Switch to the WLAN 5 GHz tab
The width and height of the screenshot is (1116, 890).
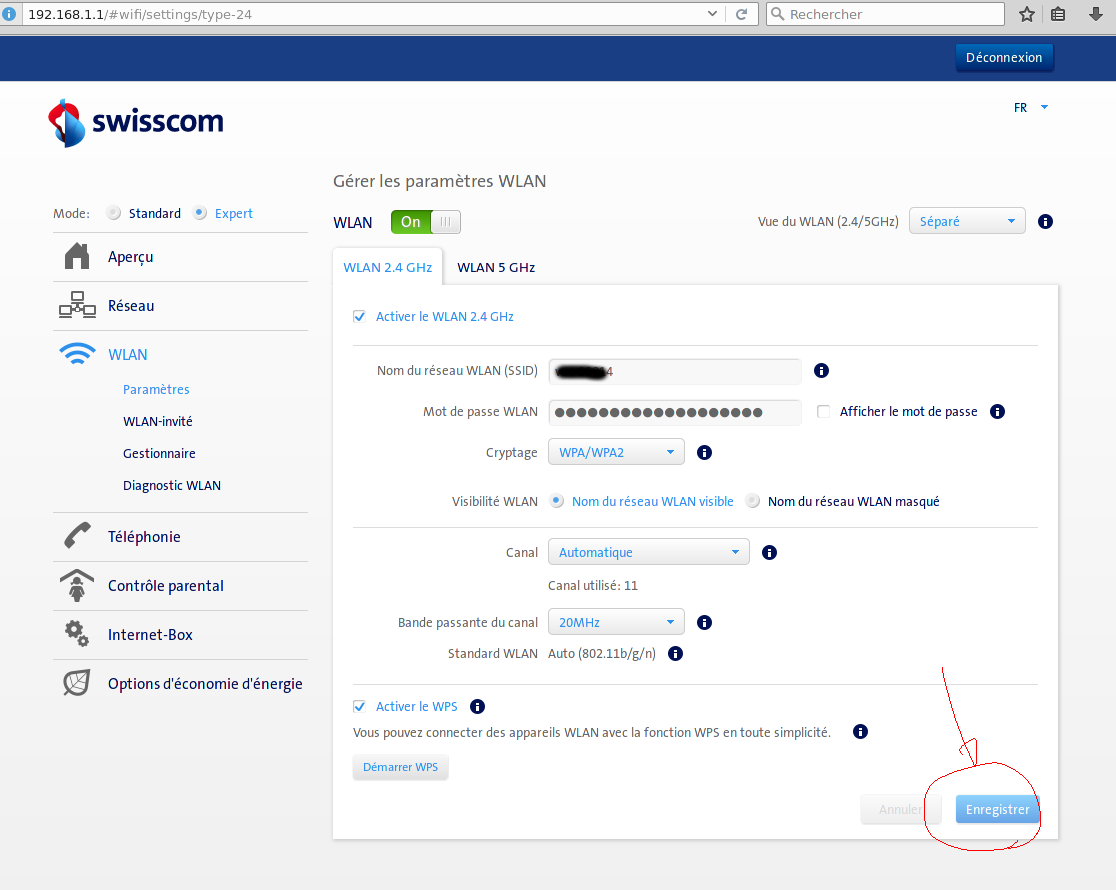pos(496,268)
